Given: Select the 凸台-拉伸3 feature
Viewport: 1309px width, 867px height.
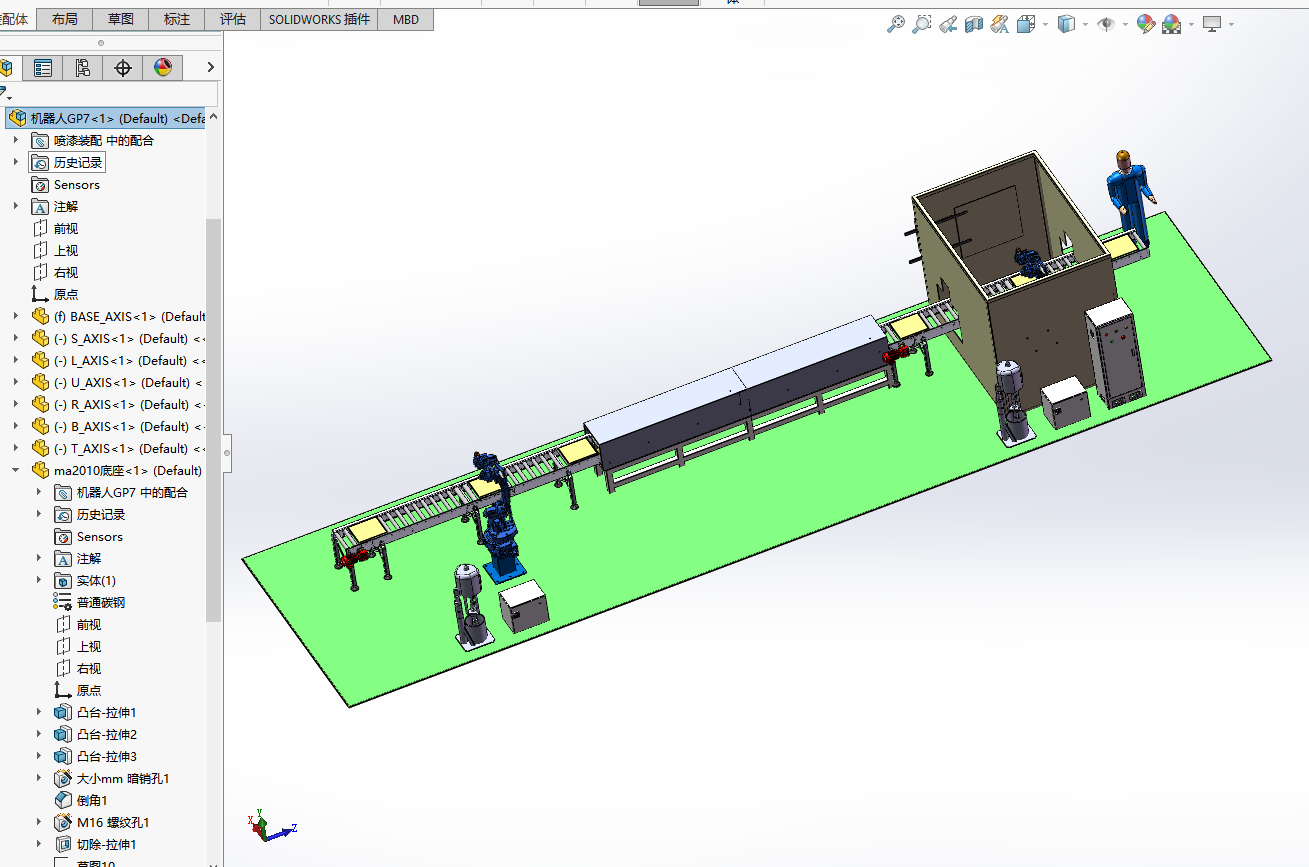Looking at the screenshot, I should 96,756.
